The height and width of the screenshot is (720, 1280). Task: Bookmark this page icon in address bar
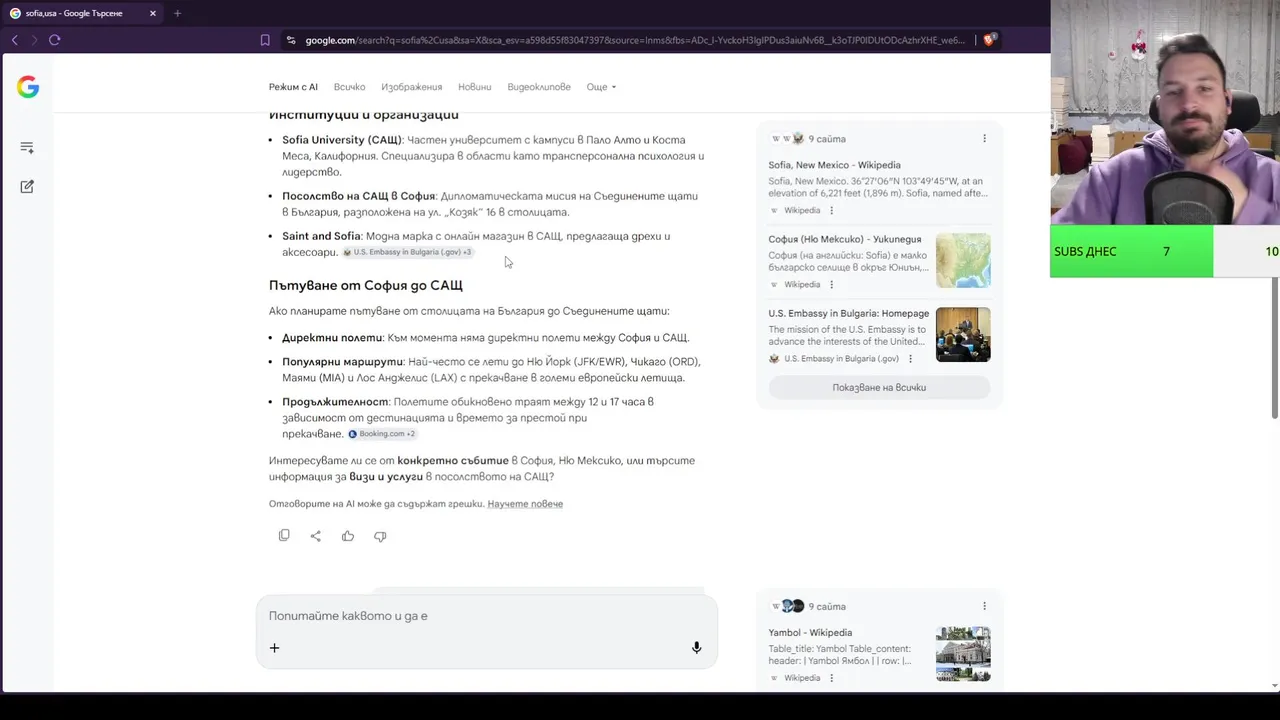click(x=265, y=40)
